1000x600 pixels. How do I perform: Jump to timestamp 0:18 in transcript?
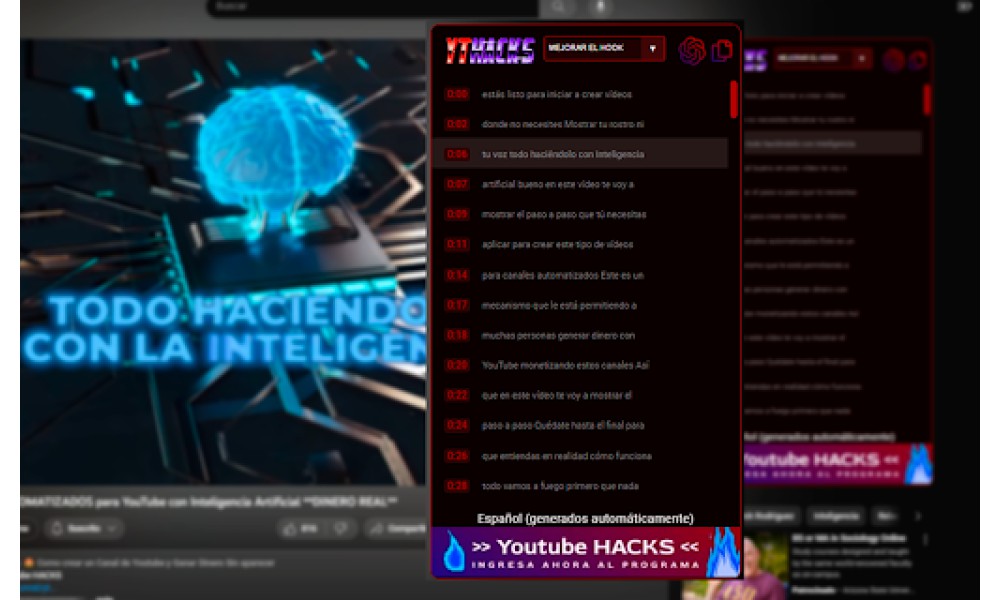[x=457, y=335]
